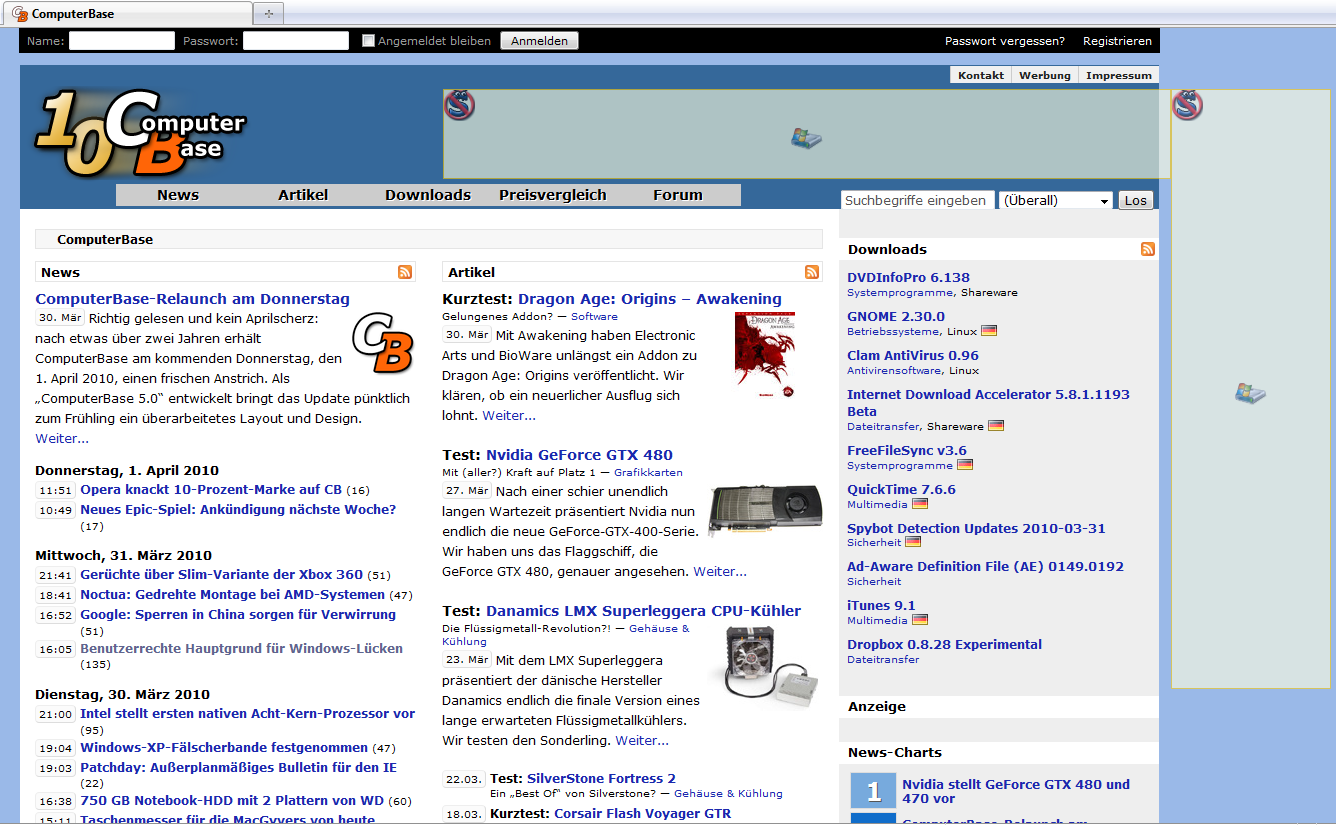This screenshot has width=1336, height=825.
Task: Open Dragon Age Origins Awakening article title
Action: click(x=650, y=299)
